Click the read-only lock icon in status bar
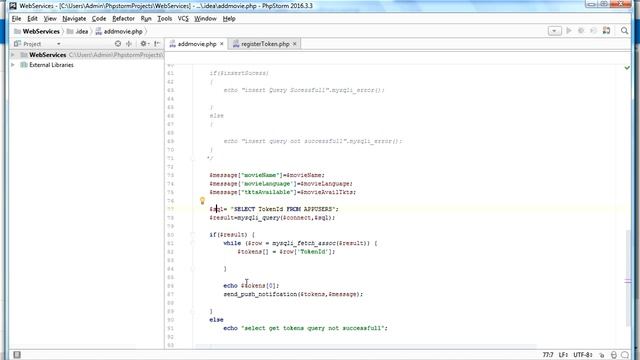This screenshot has height=360, width=640. click(x=601, y=355)
